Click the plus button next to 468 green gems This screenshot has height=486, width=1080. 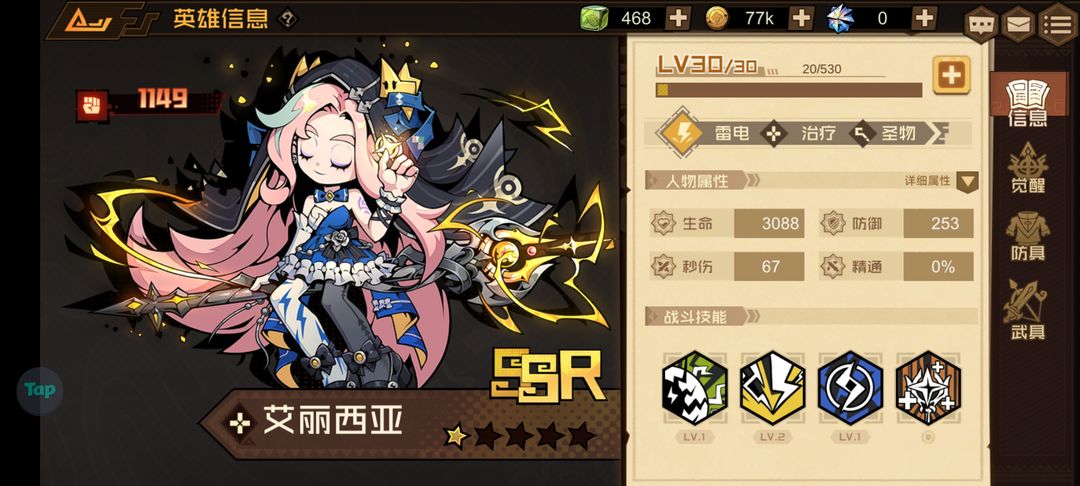tap(678, 18)
